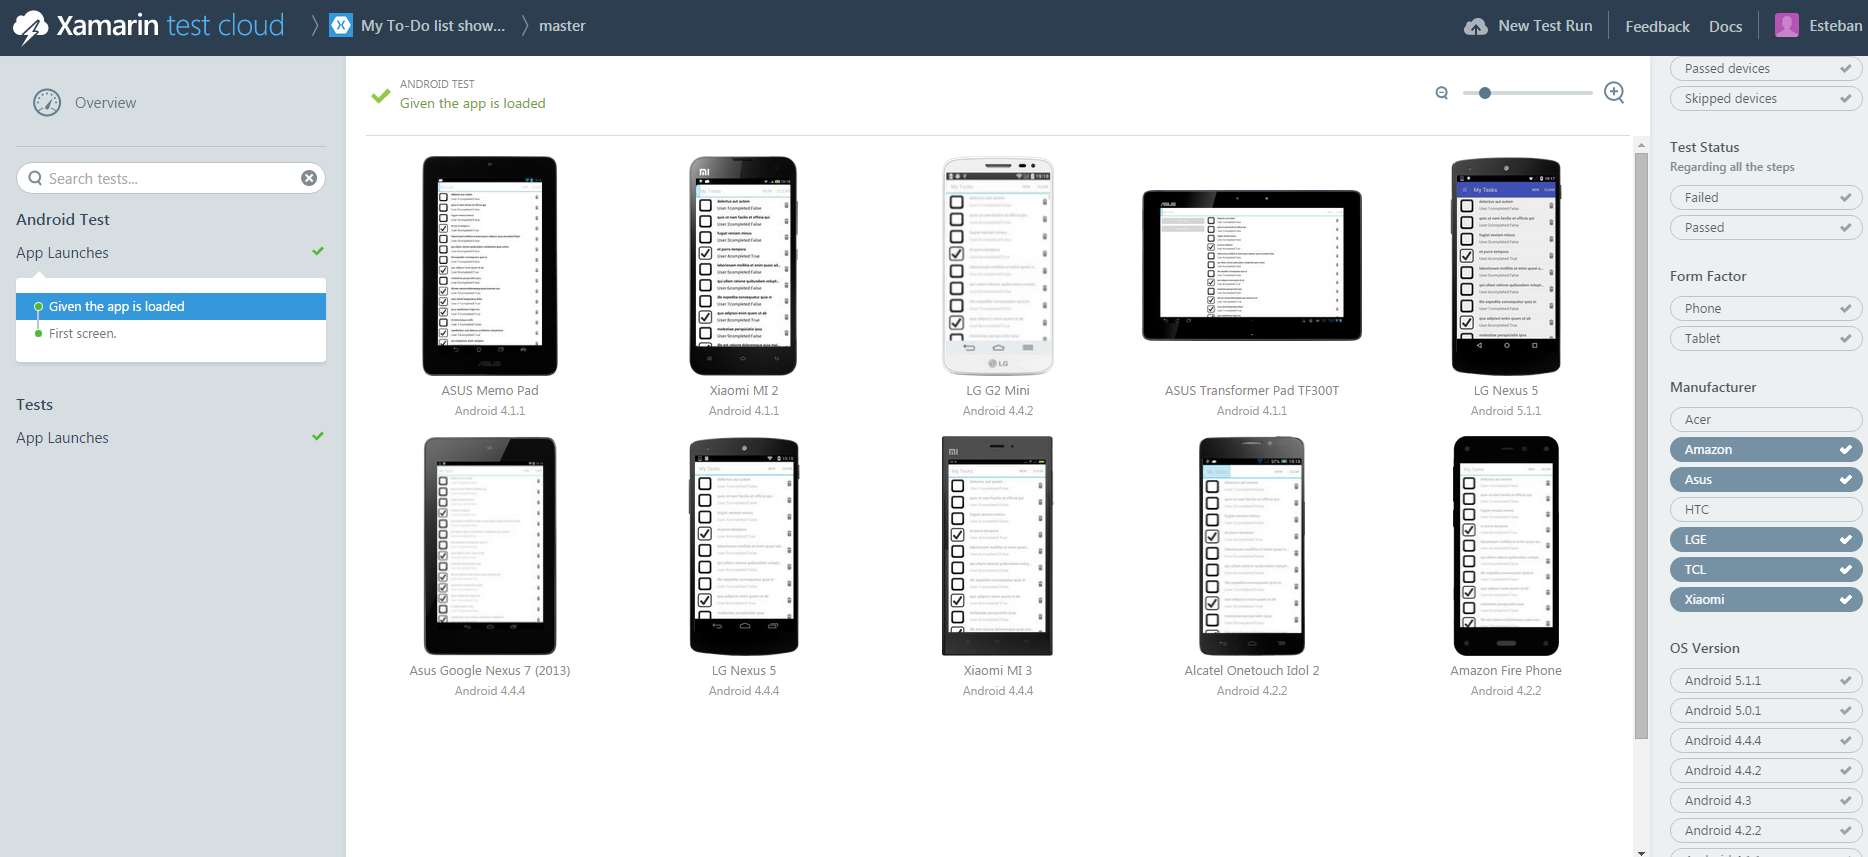This screenshot has width=1868, height=857.
Task: Open LG Nexus 5 Android 4.4.4 screenshot
Action: (744, 546)
